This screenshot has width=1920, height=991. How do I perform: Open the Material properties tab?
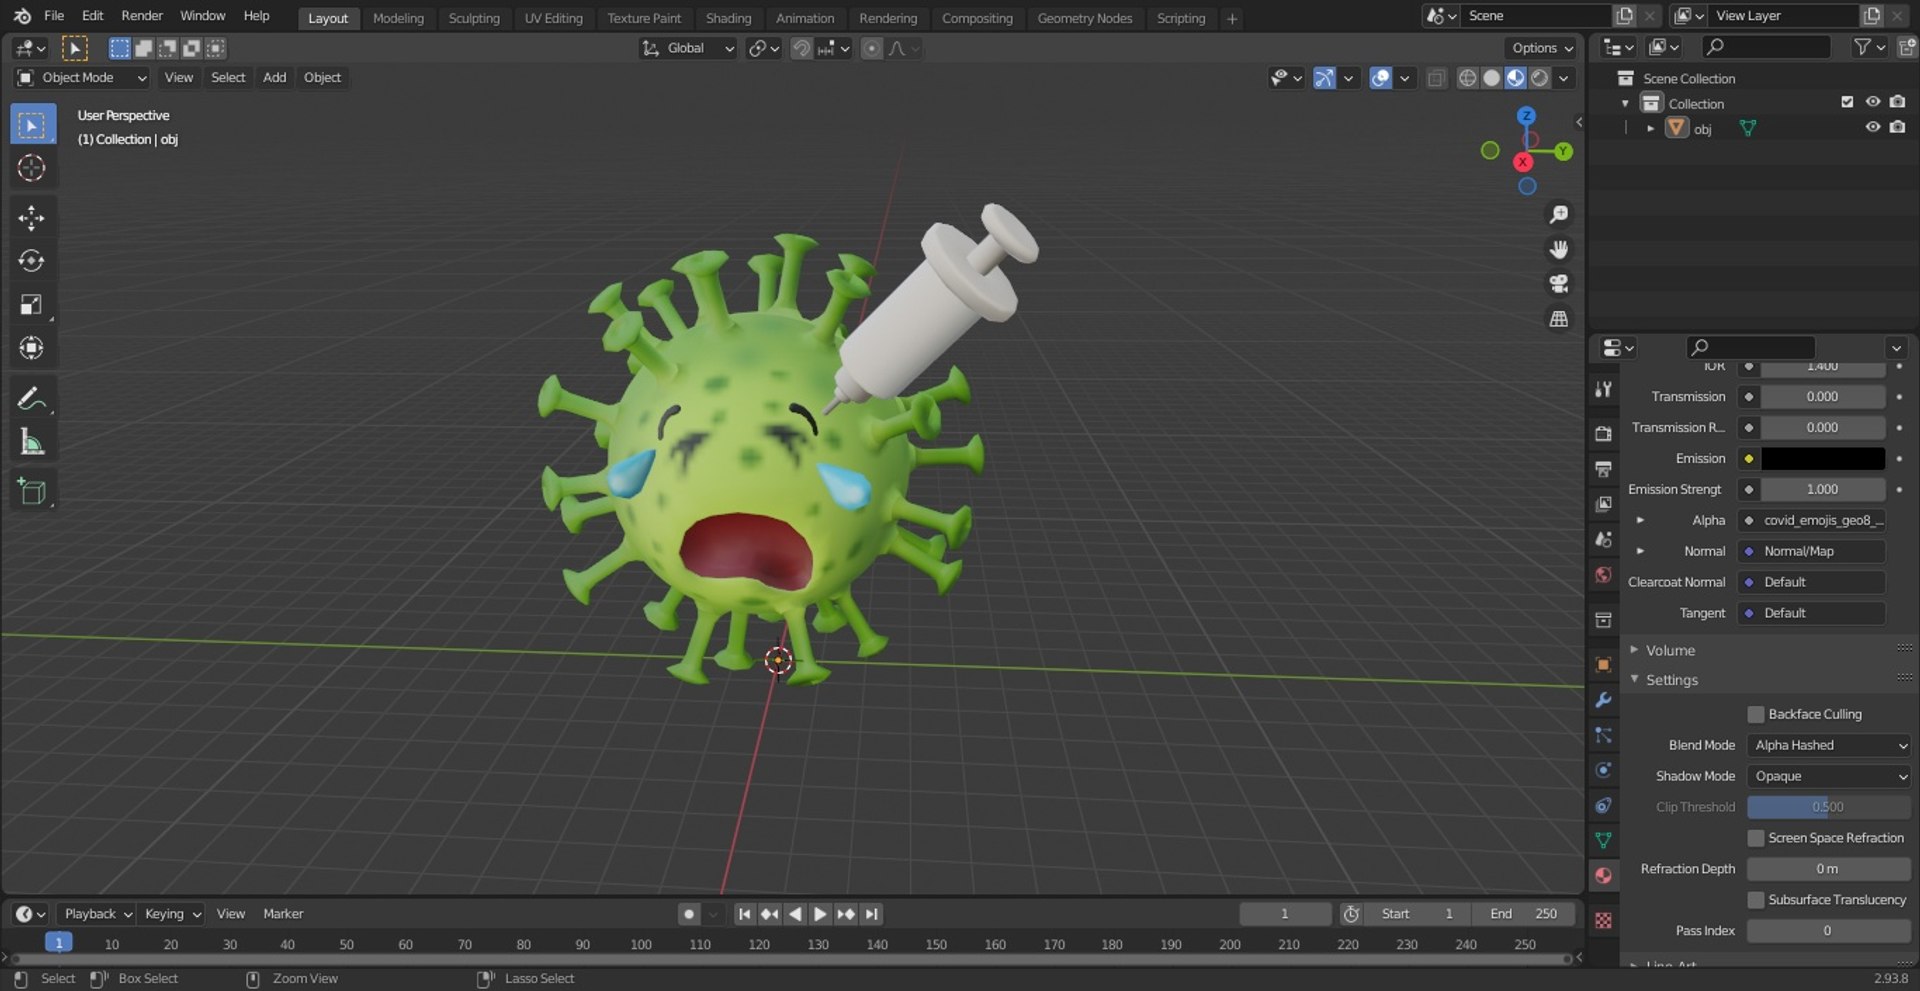pyautogui.click(x=1603, y=876)
